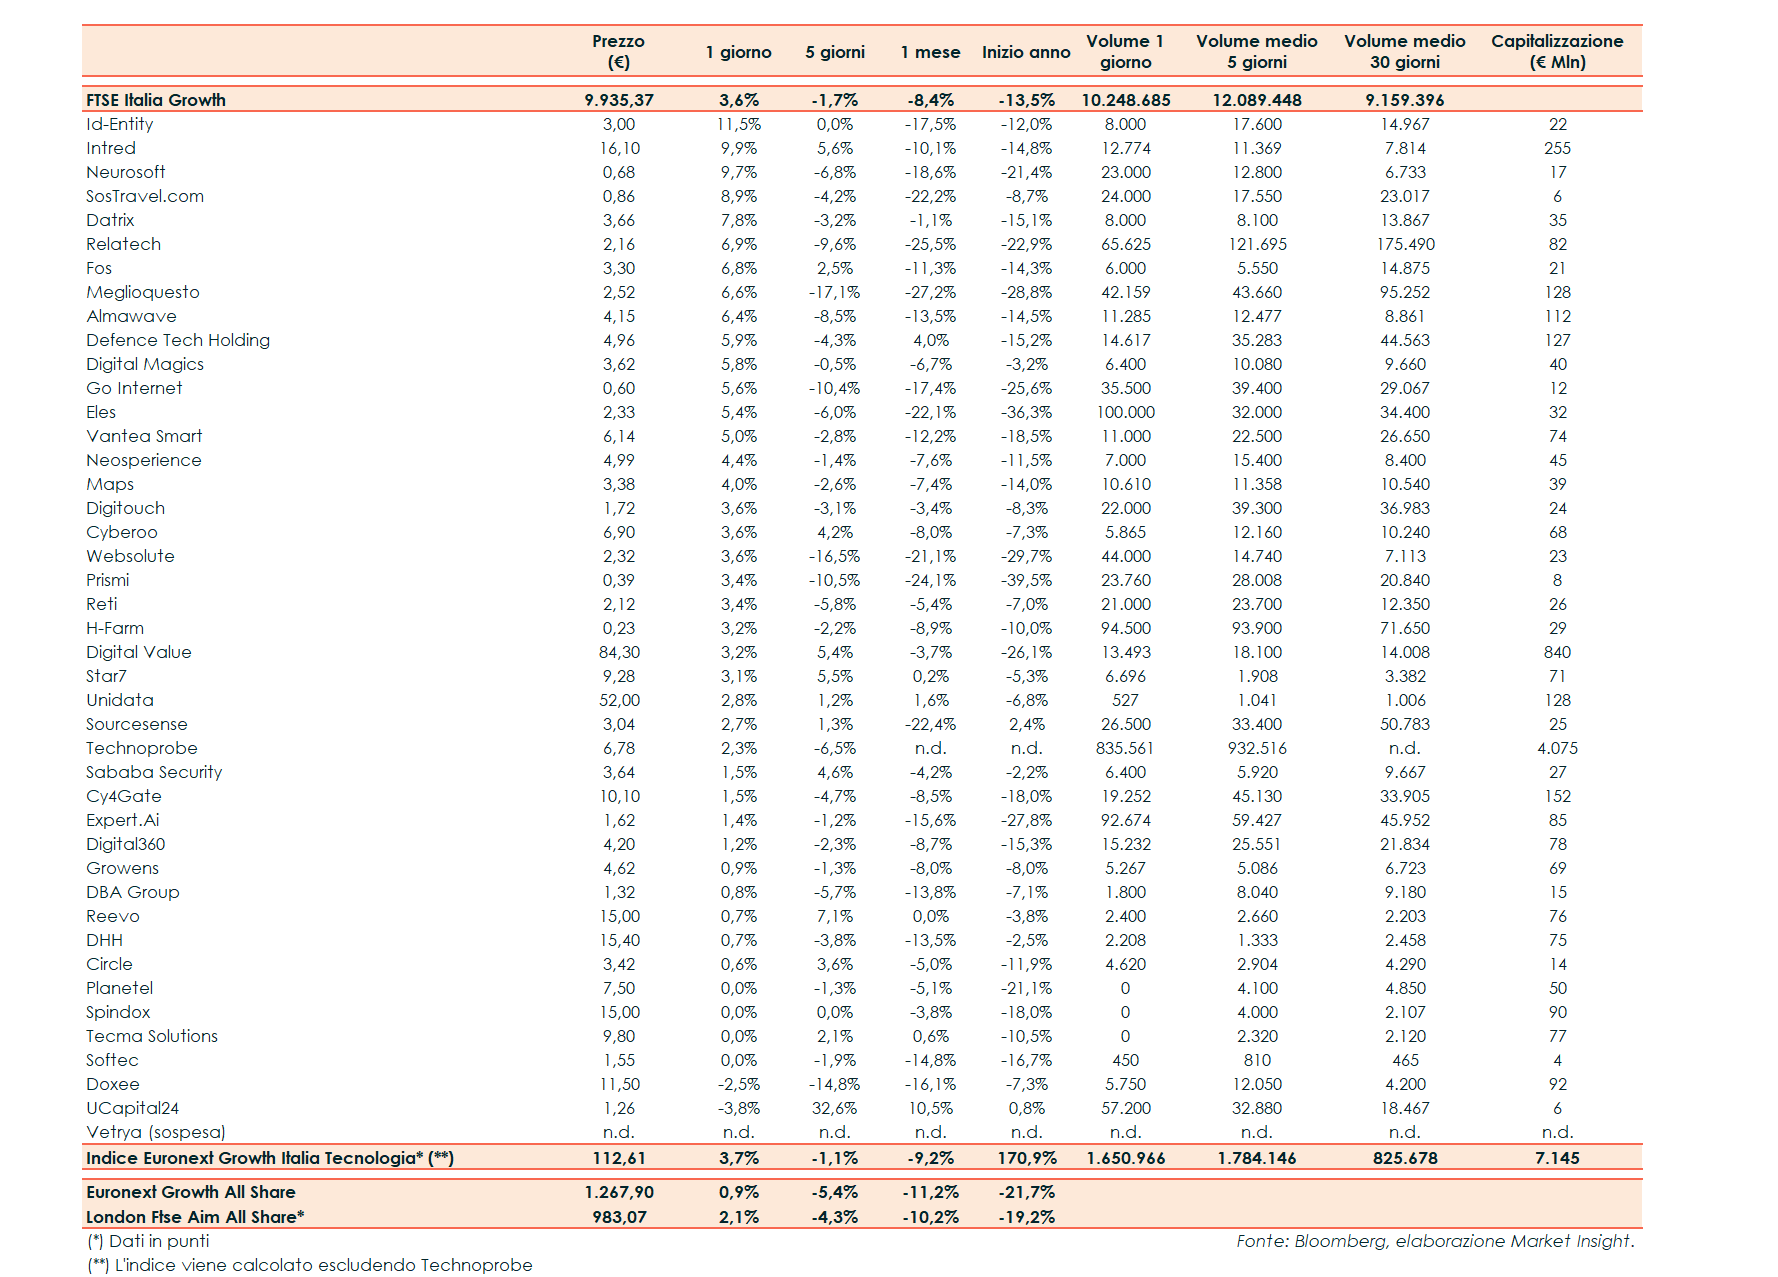Viewport: 1778px width, 1277px height.
Task: Click the "Inizio anno" column header
Action: pos(1026,52)
